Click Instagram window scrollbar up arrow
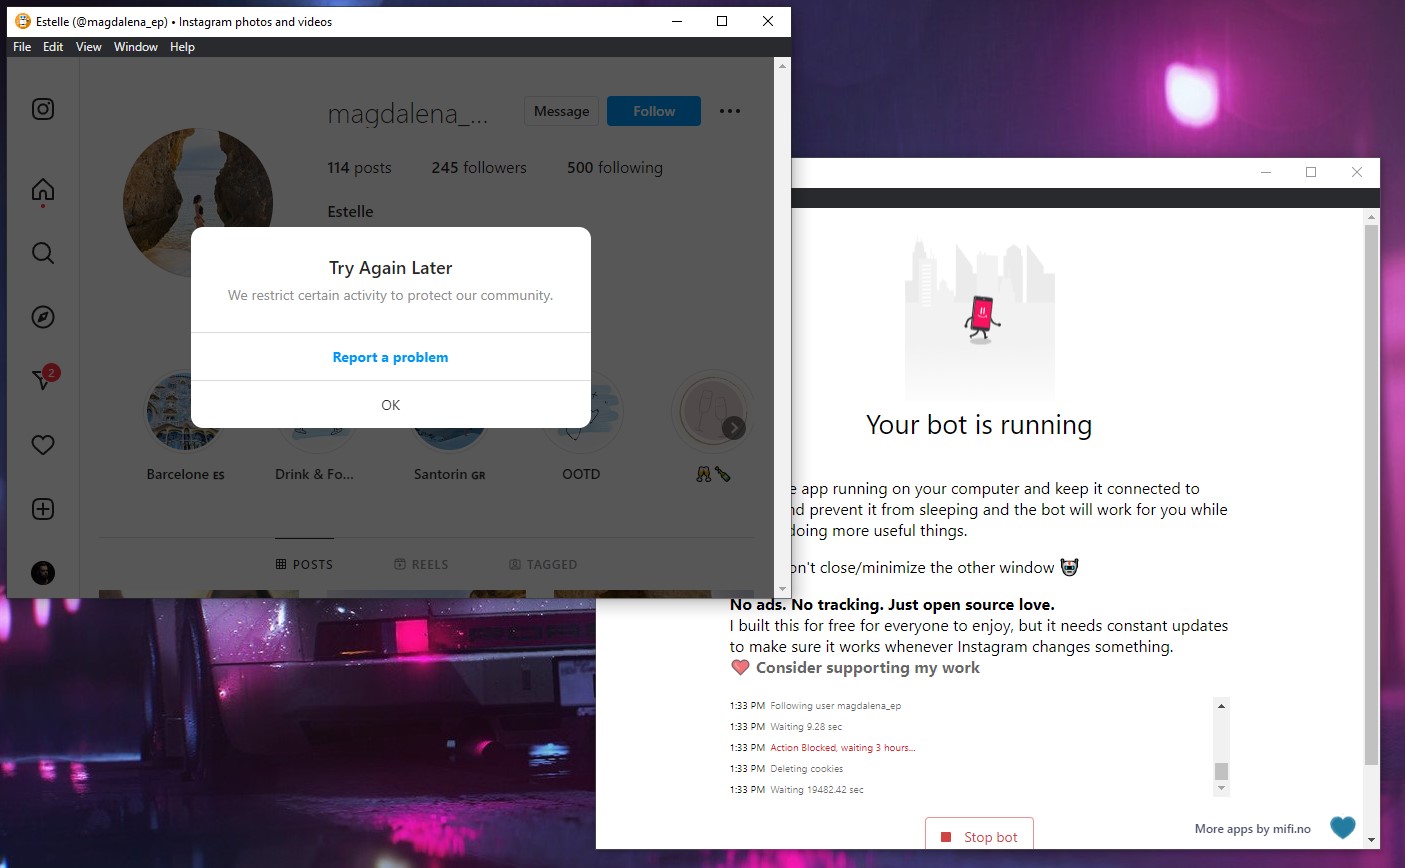The height and width of the screenshot is (868, 1405). pos(782,66)
